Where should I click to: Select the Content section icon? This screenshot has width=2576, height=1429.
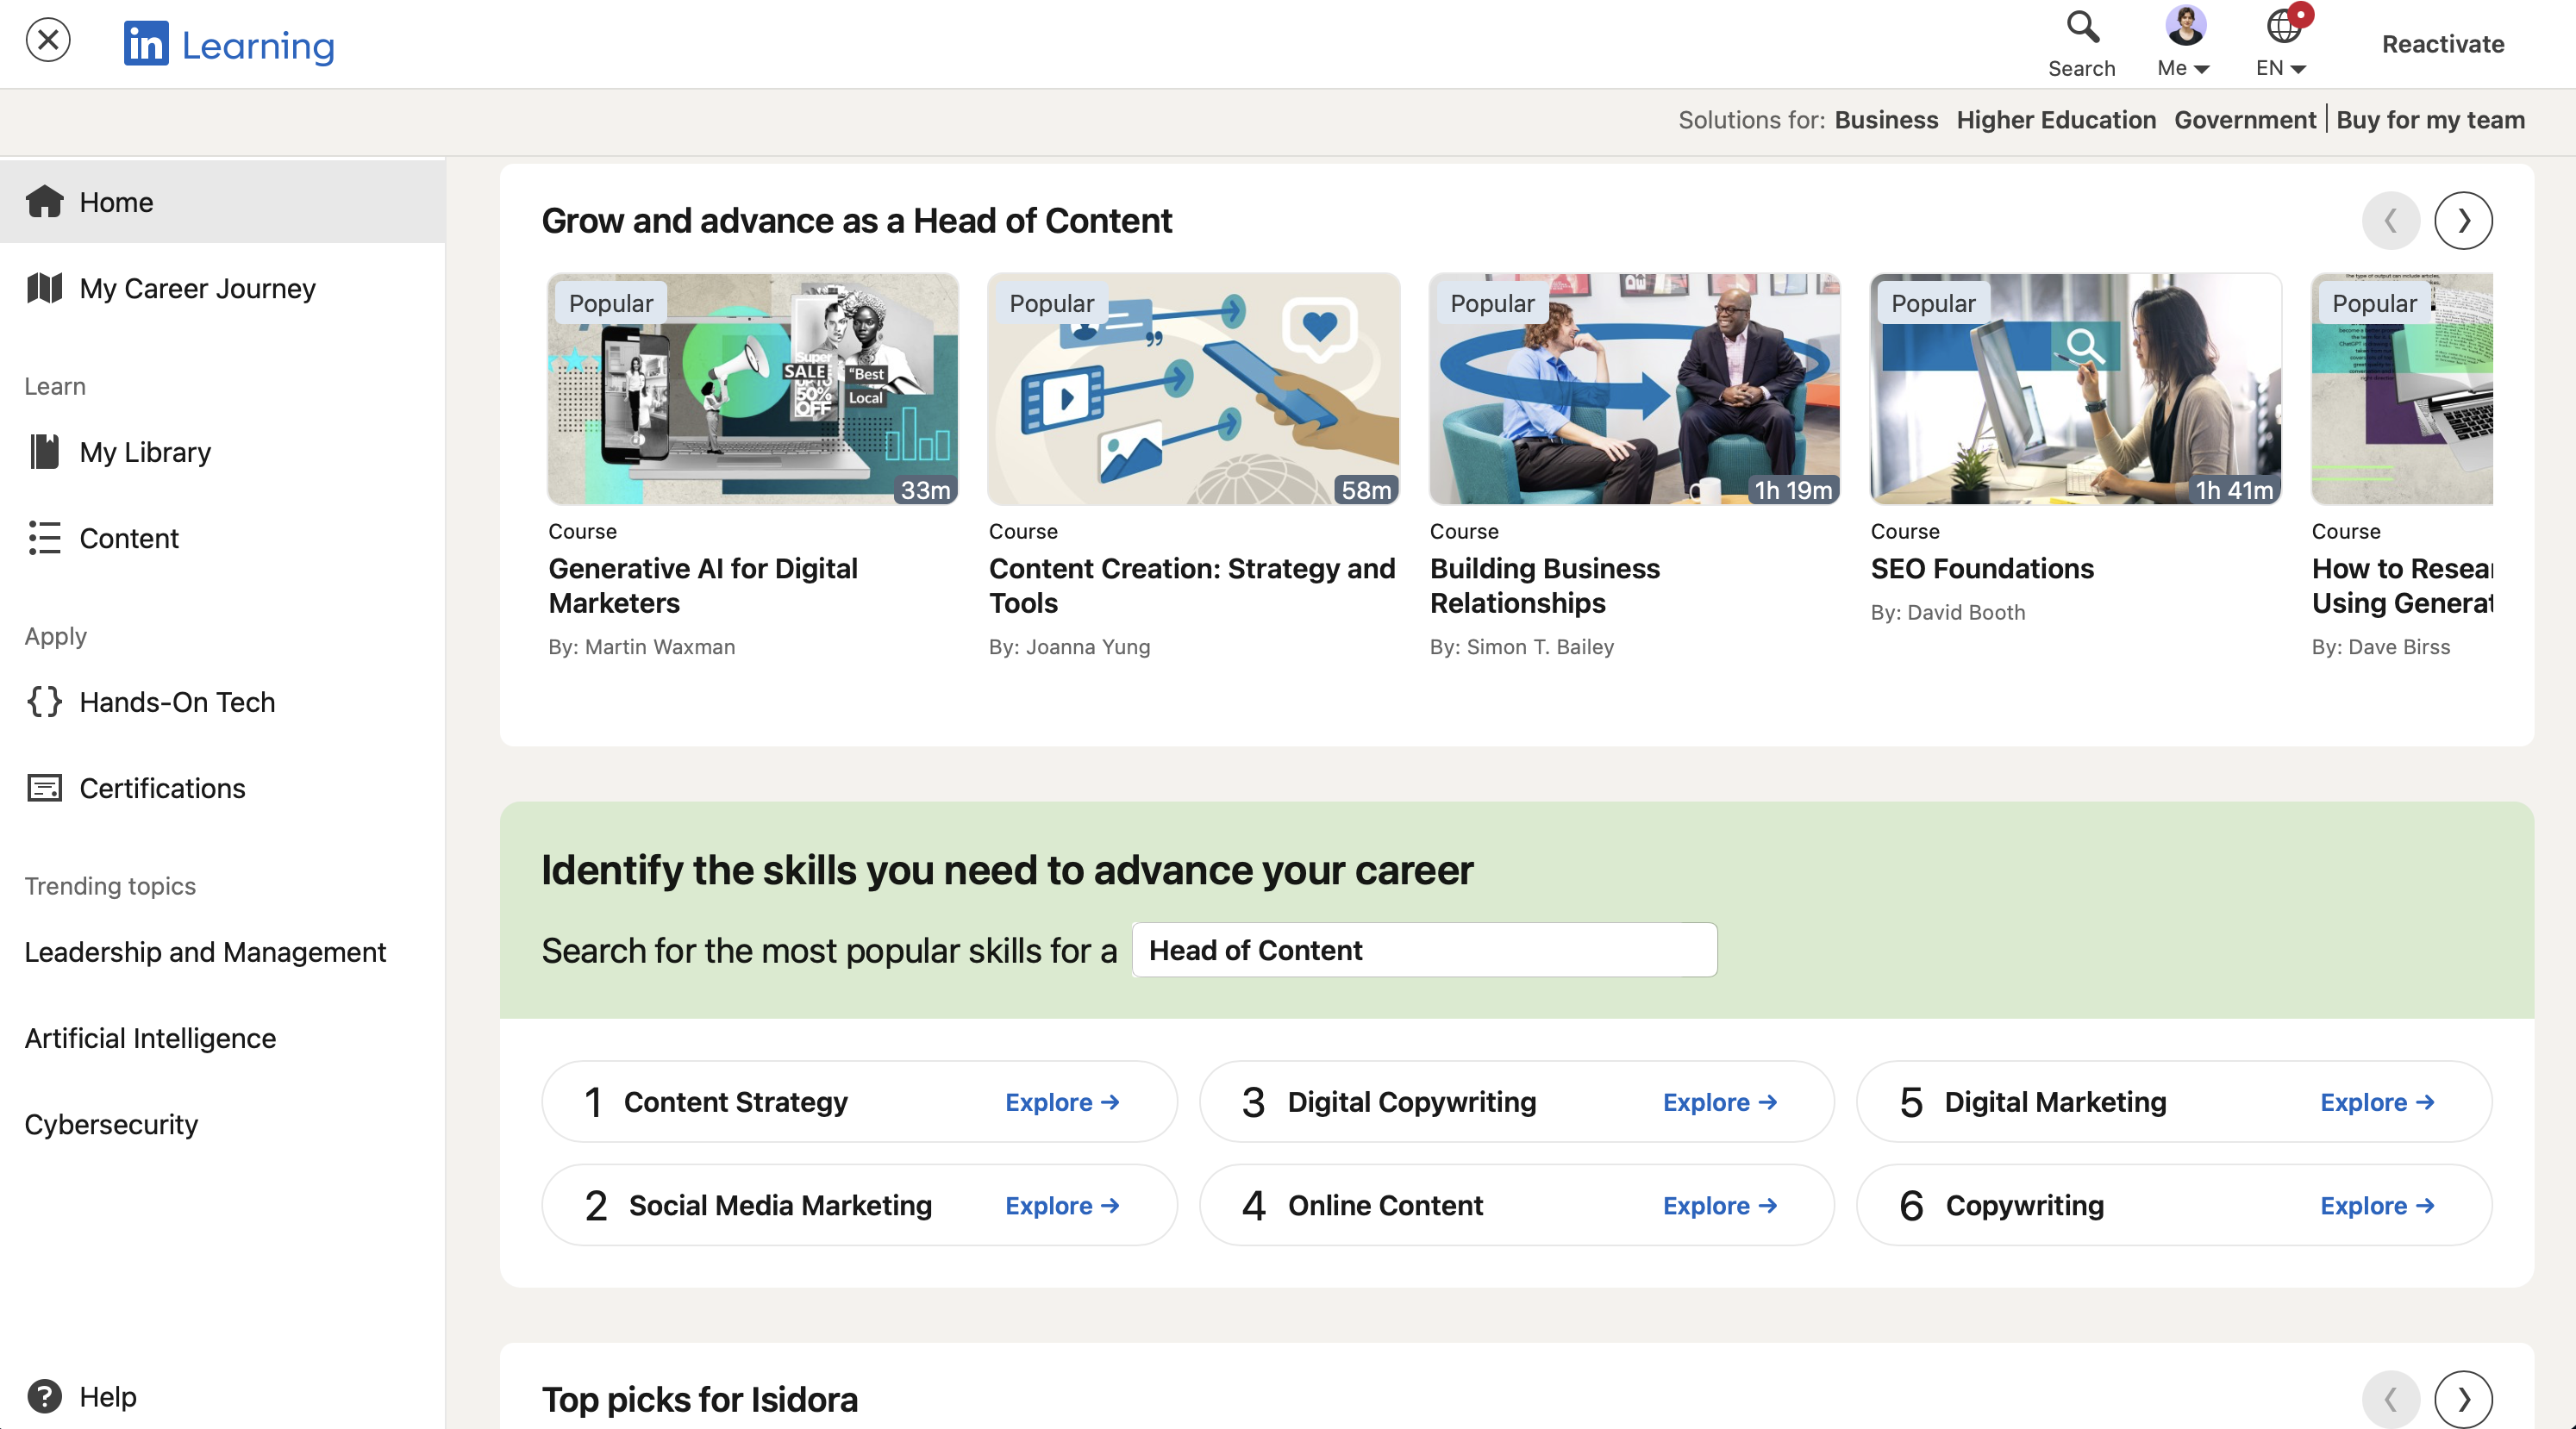click(x=45, y=538)
